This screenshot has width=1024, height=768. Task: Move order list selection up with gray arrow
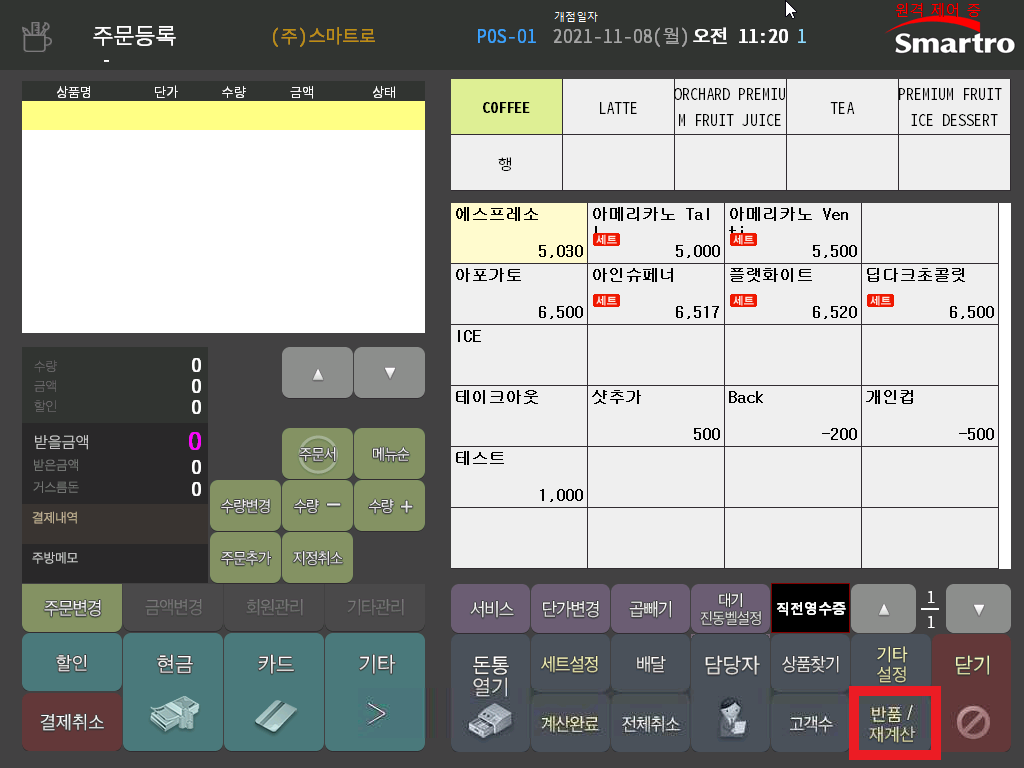(317, 373)
